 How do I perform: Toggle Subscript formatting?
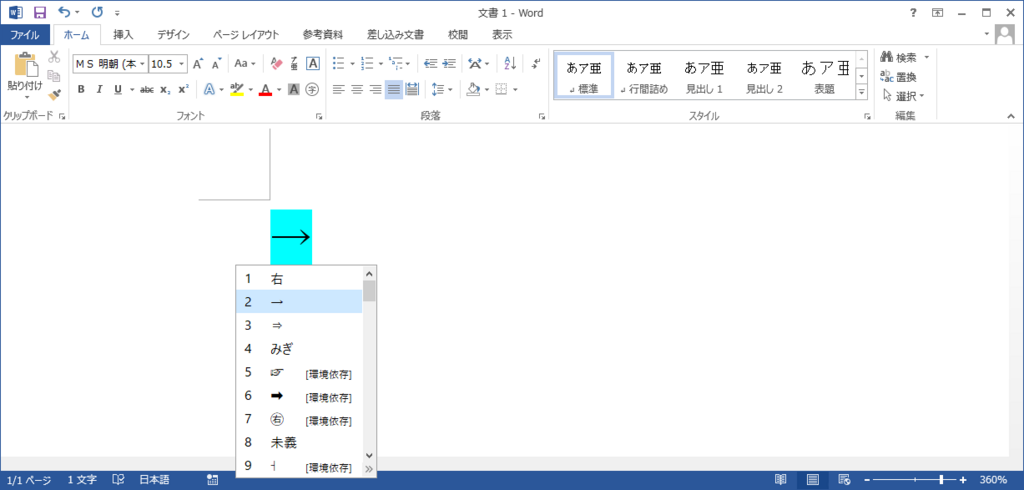165,90
